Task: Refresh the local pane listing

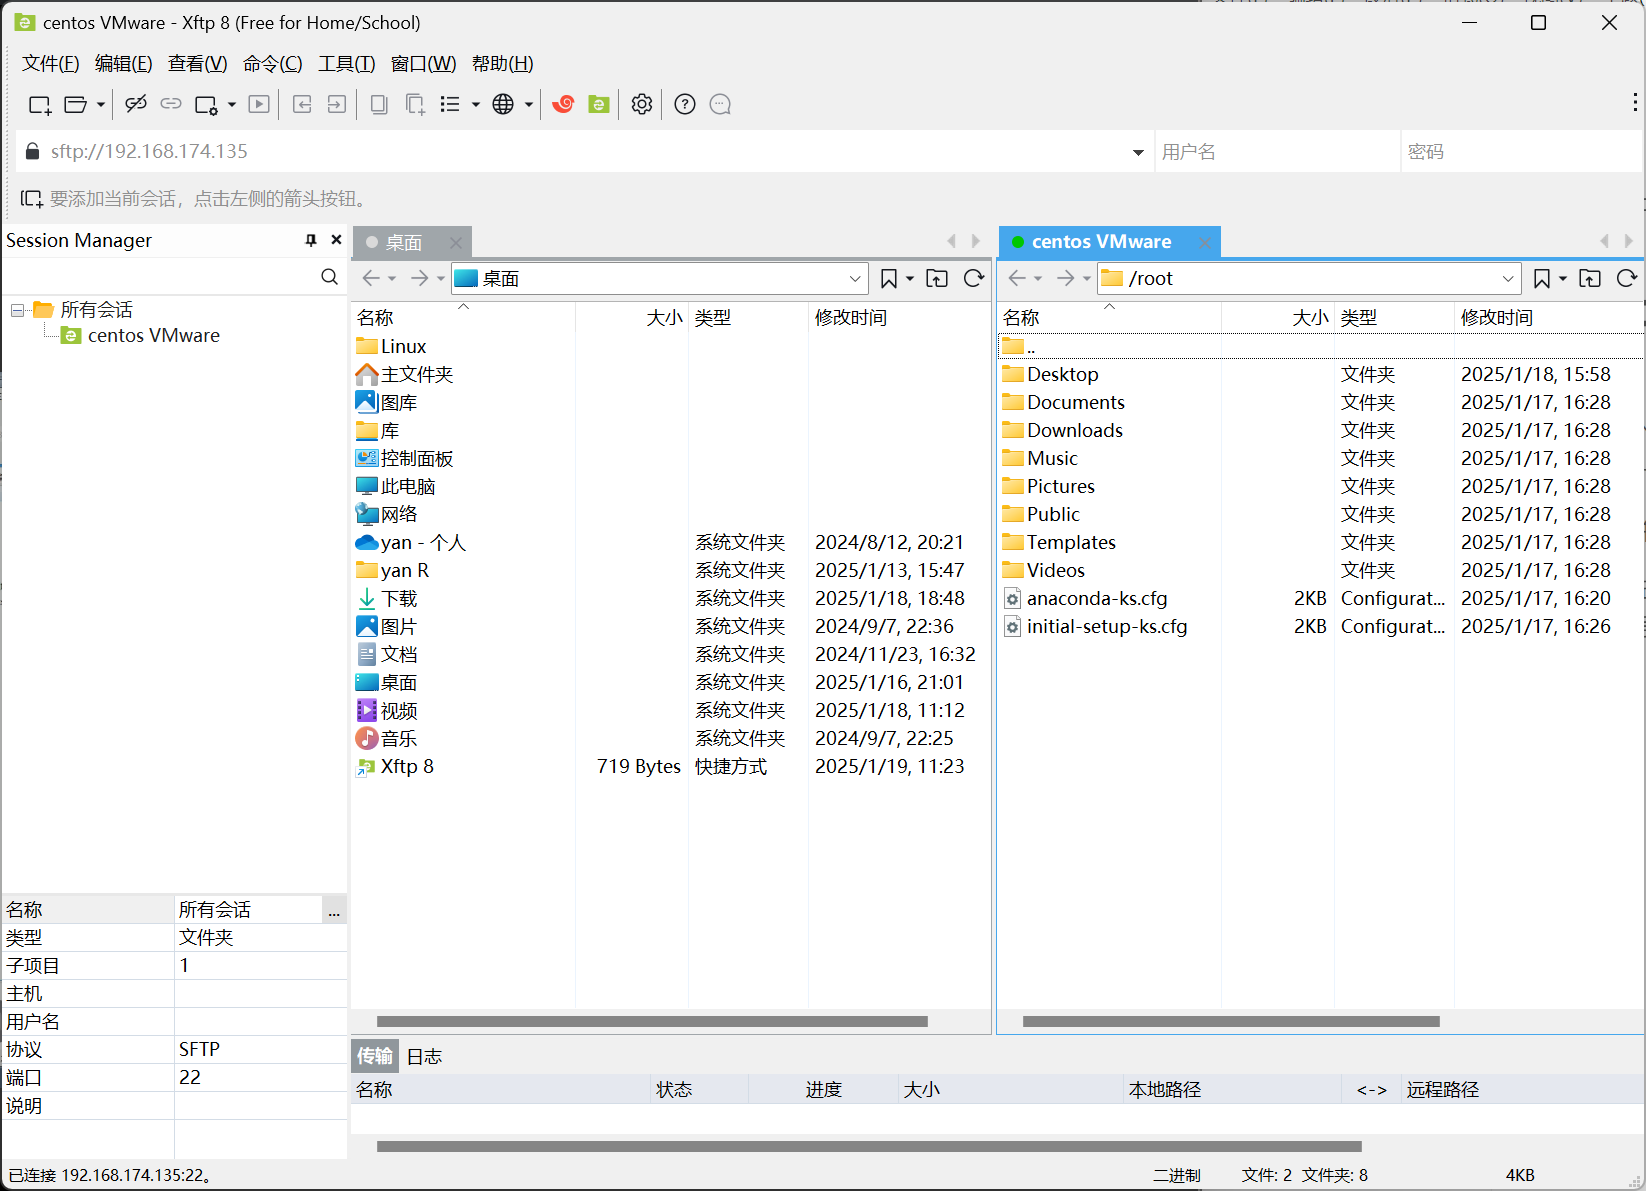Action: [x=974, y=278]
